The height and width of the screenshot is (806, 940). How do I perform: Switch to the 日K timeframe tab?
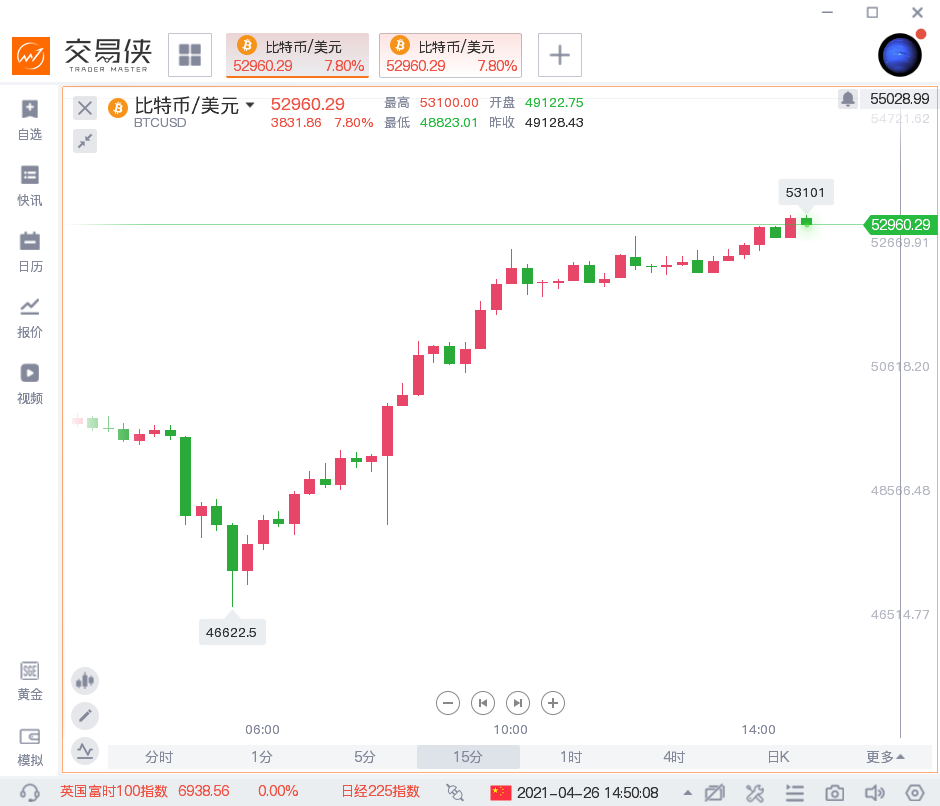click(x=778, y=757)
